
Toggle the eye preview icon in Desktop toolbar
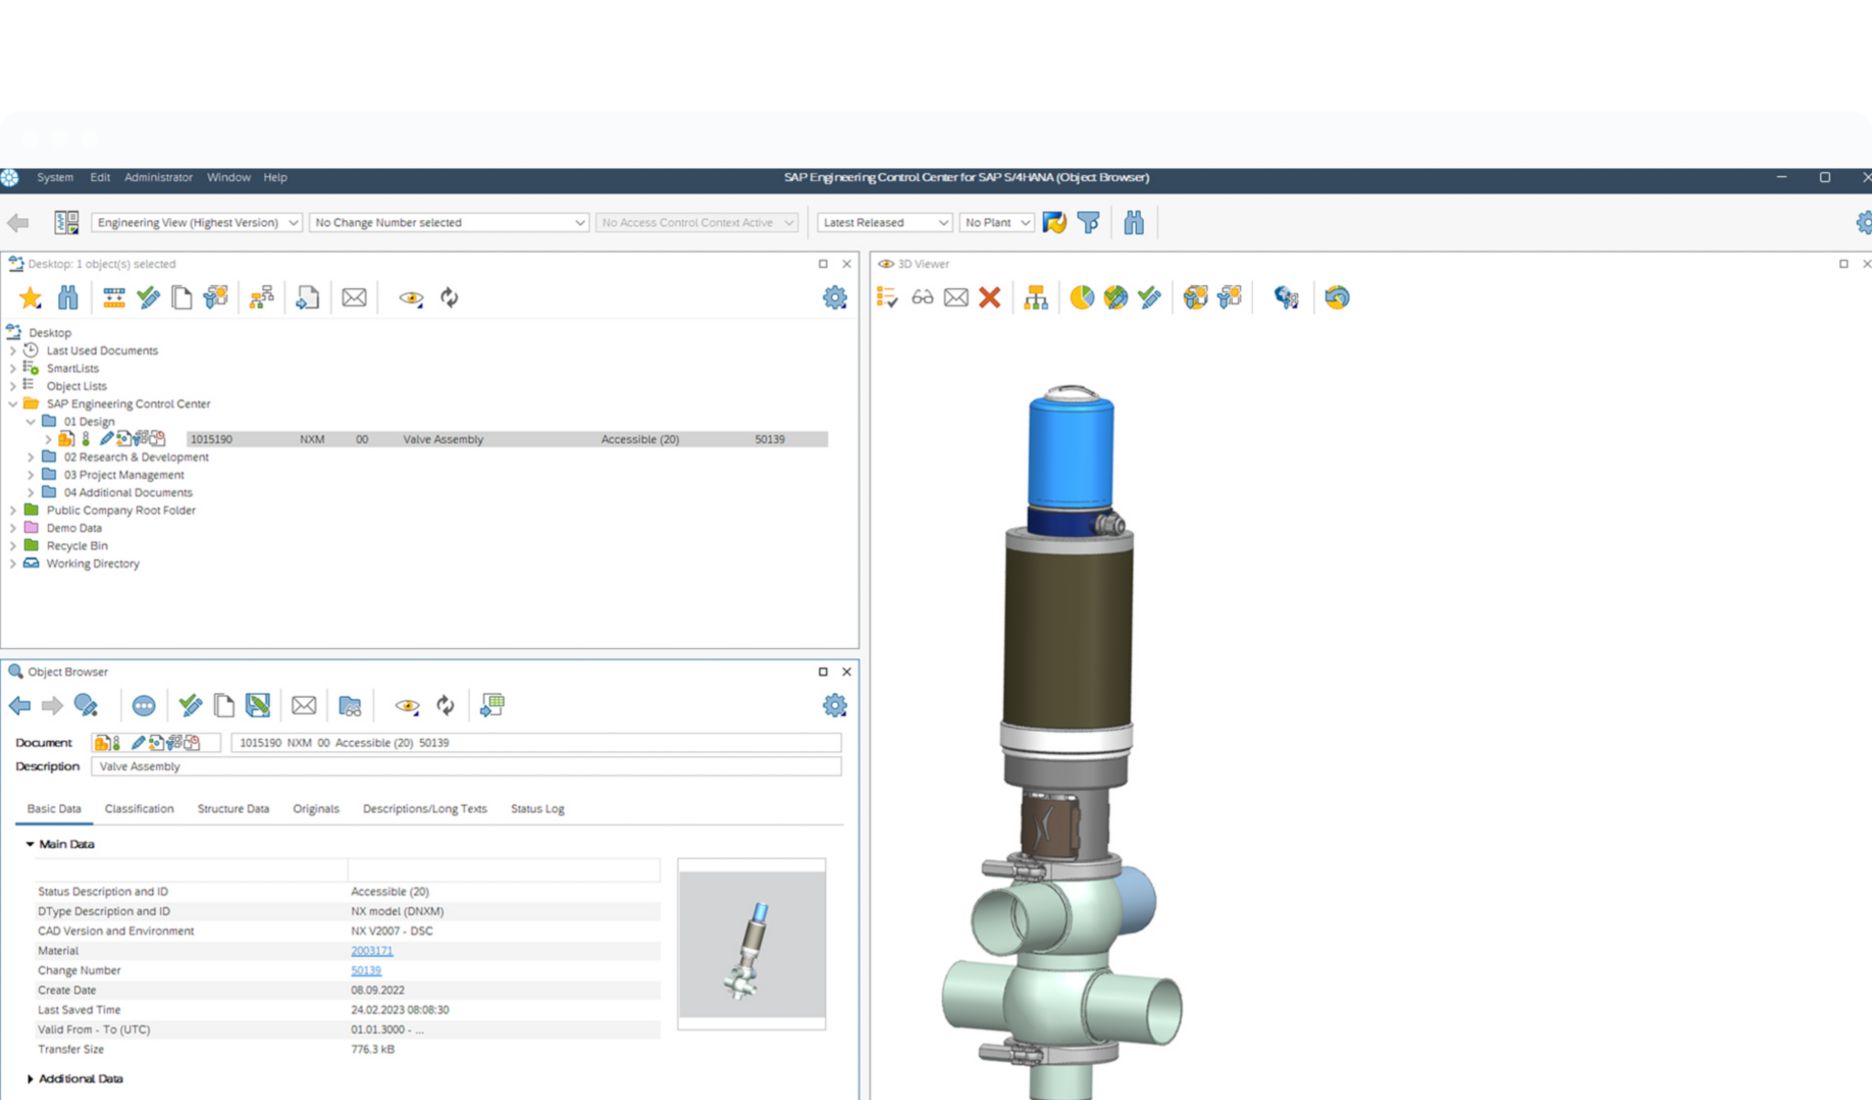pos(410,298)
